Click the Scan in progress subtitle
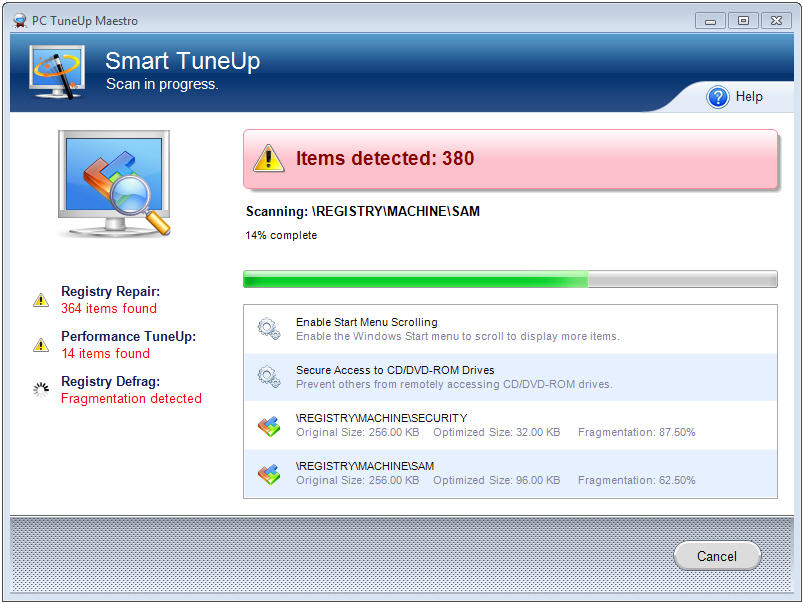Viewport: 803px width, 603px height. point(162,84)
